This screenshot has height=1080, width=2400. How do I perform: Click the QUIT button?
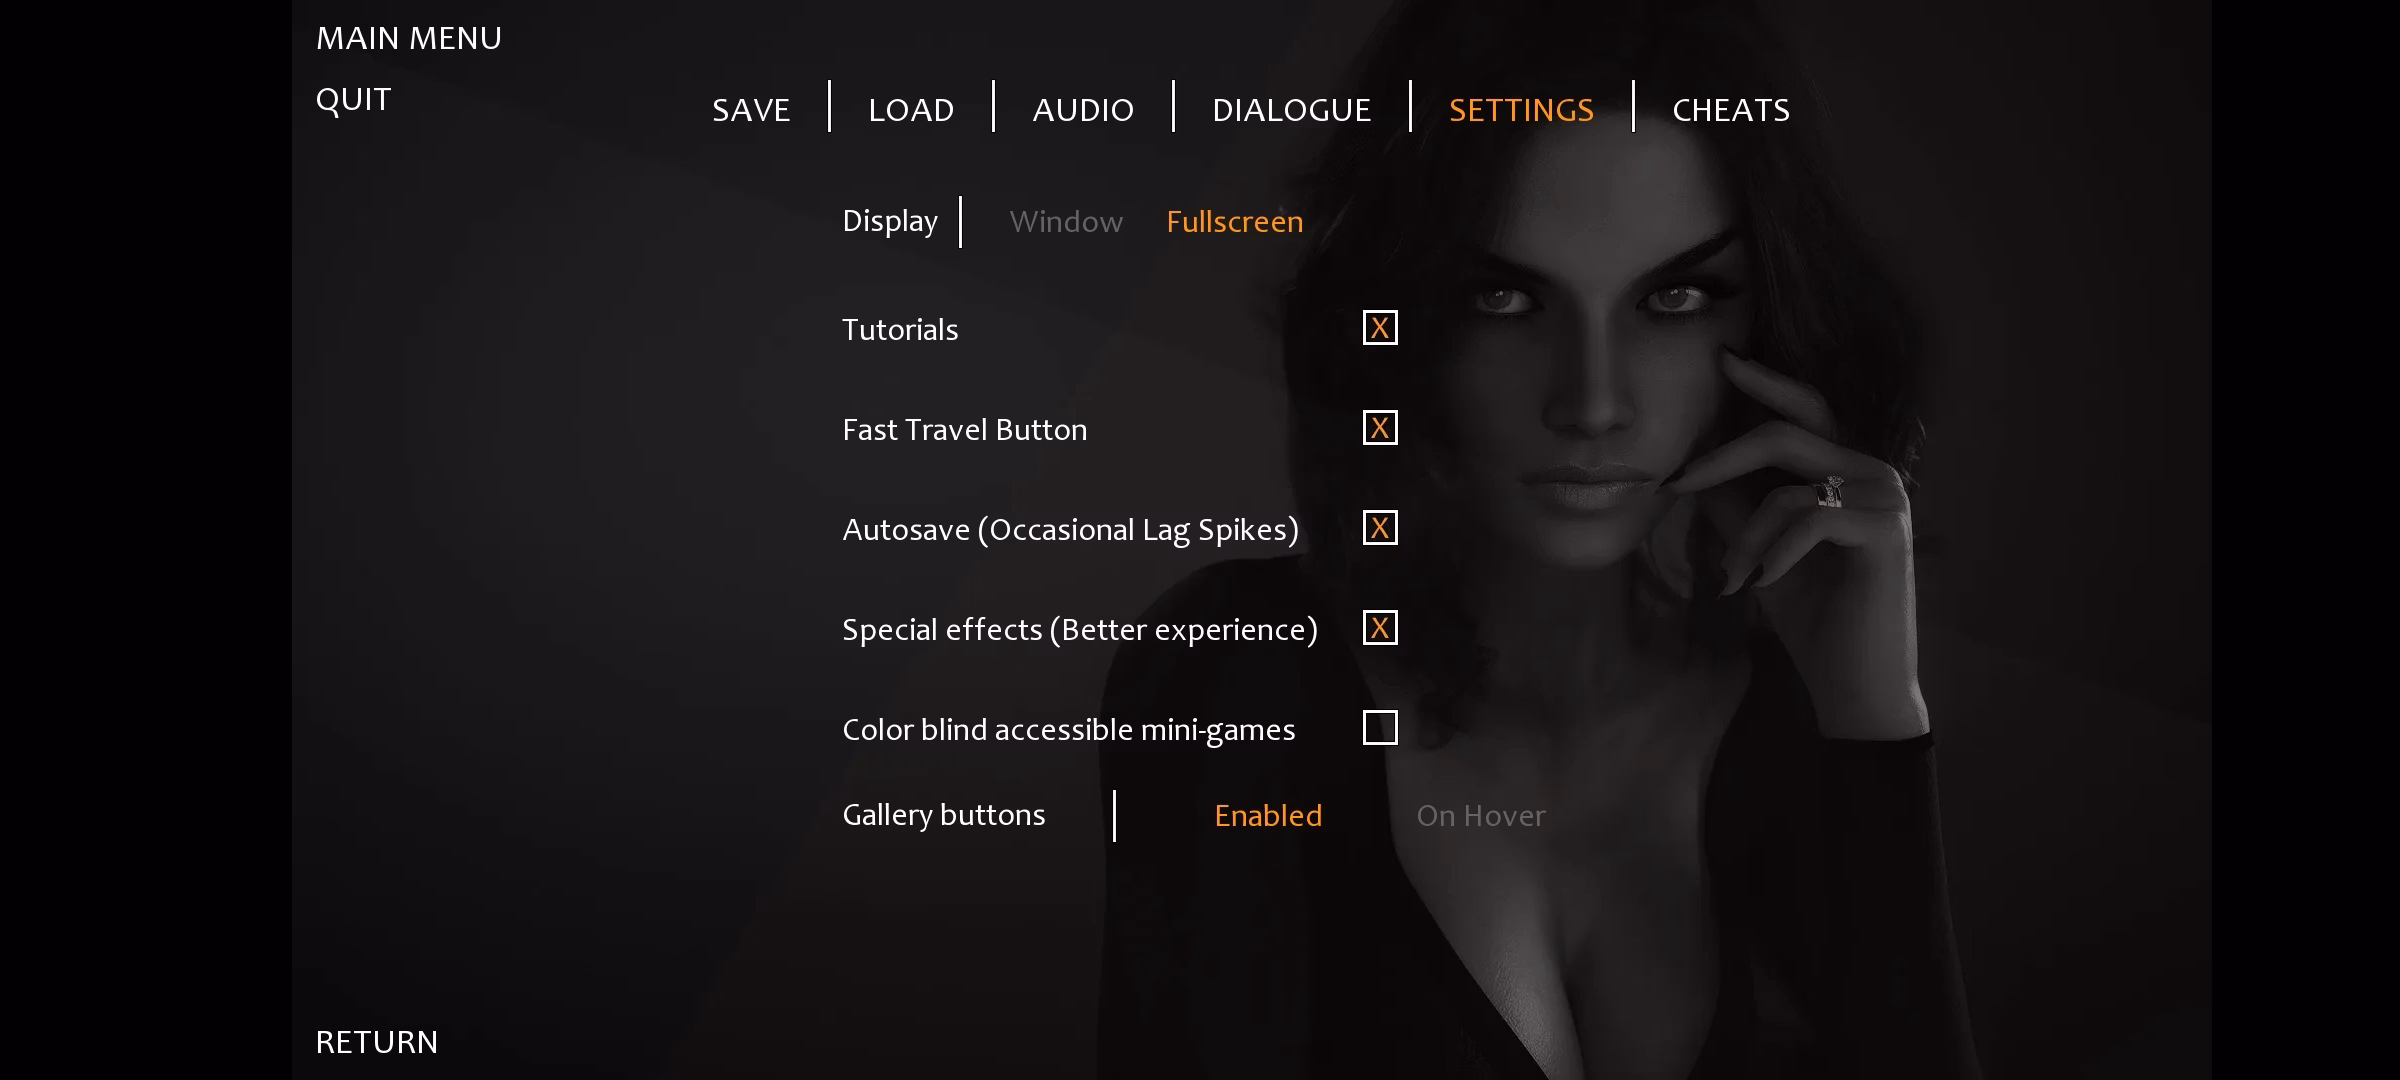click(x=353, y=100)
